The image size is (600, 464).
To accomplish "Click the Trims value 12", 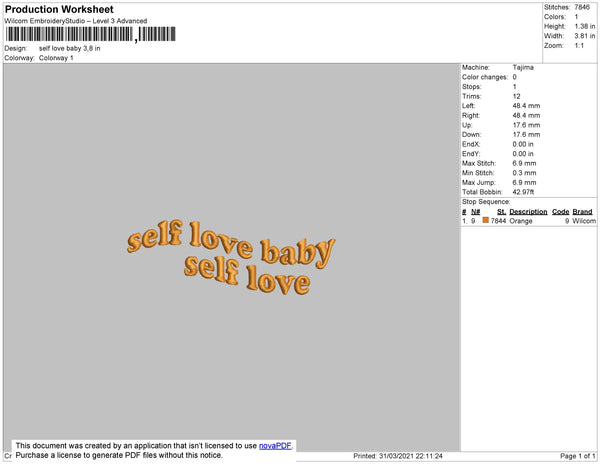I will (x=517, y=96).
